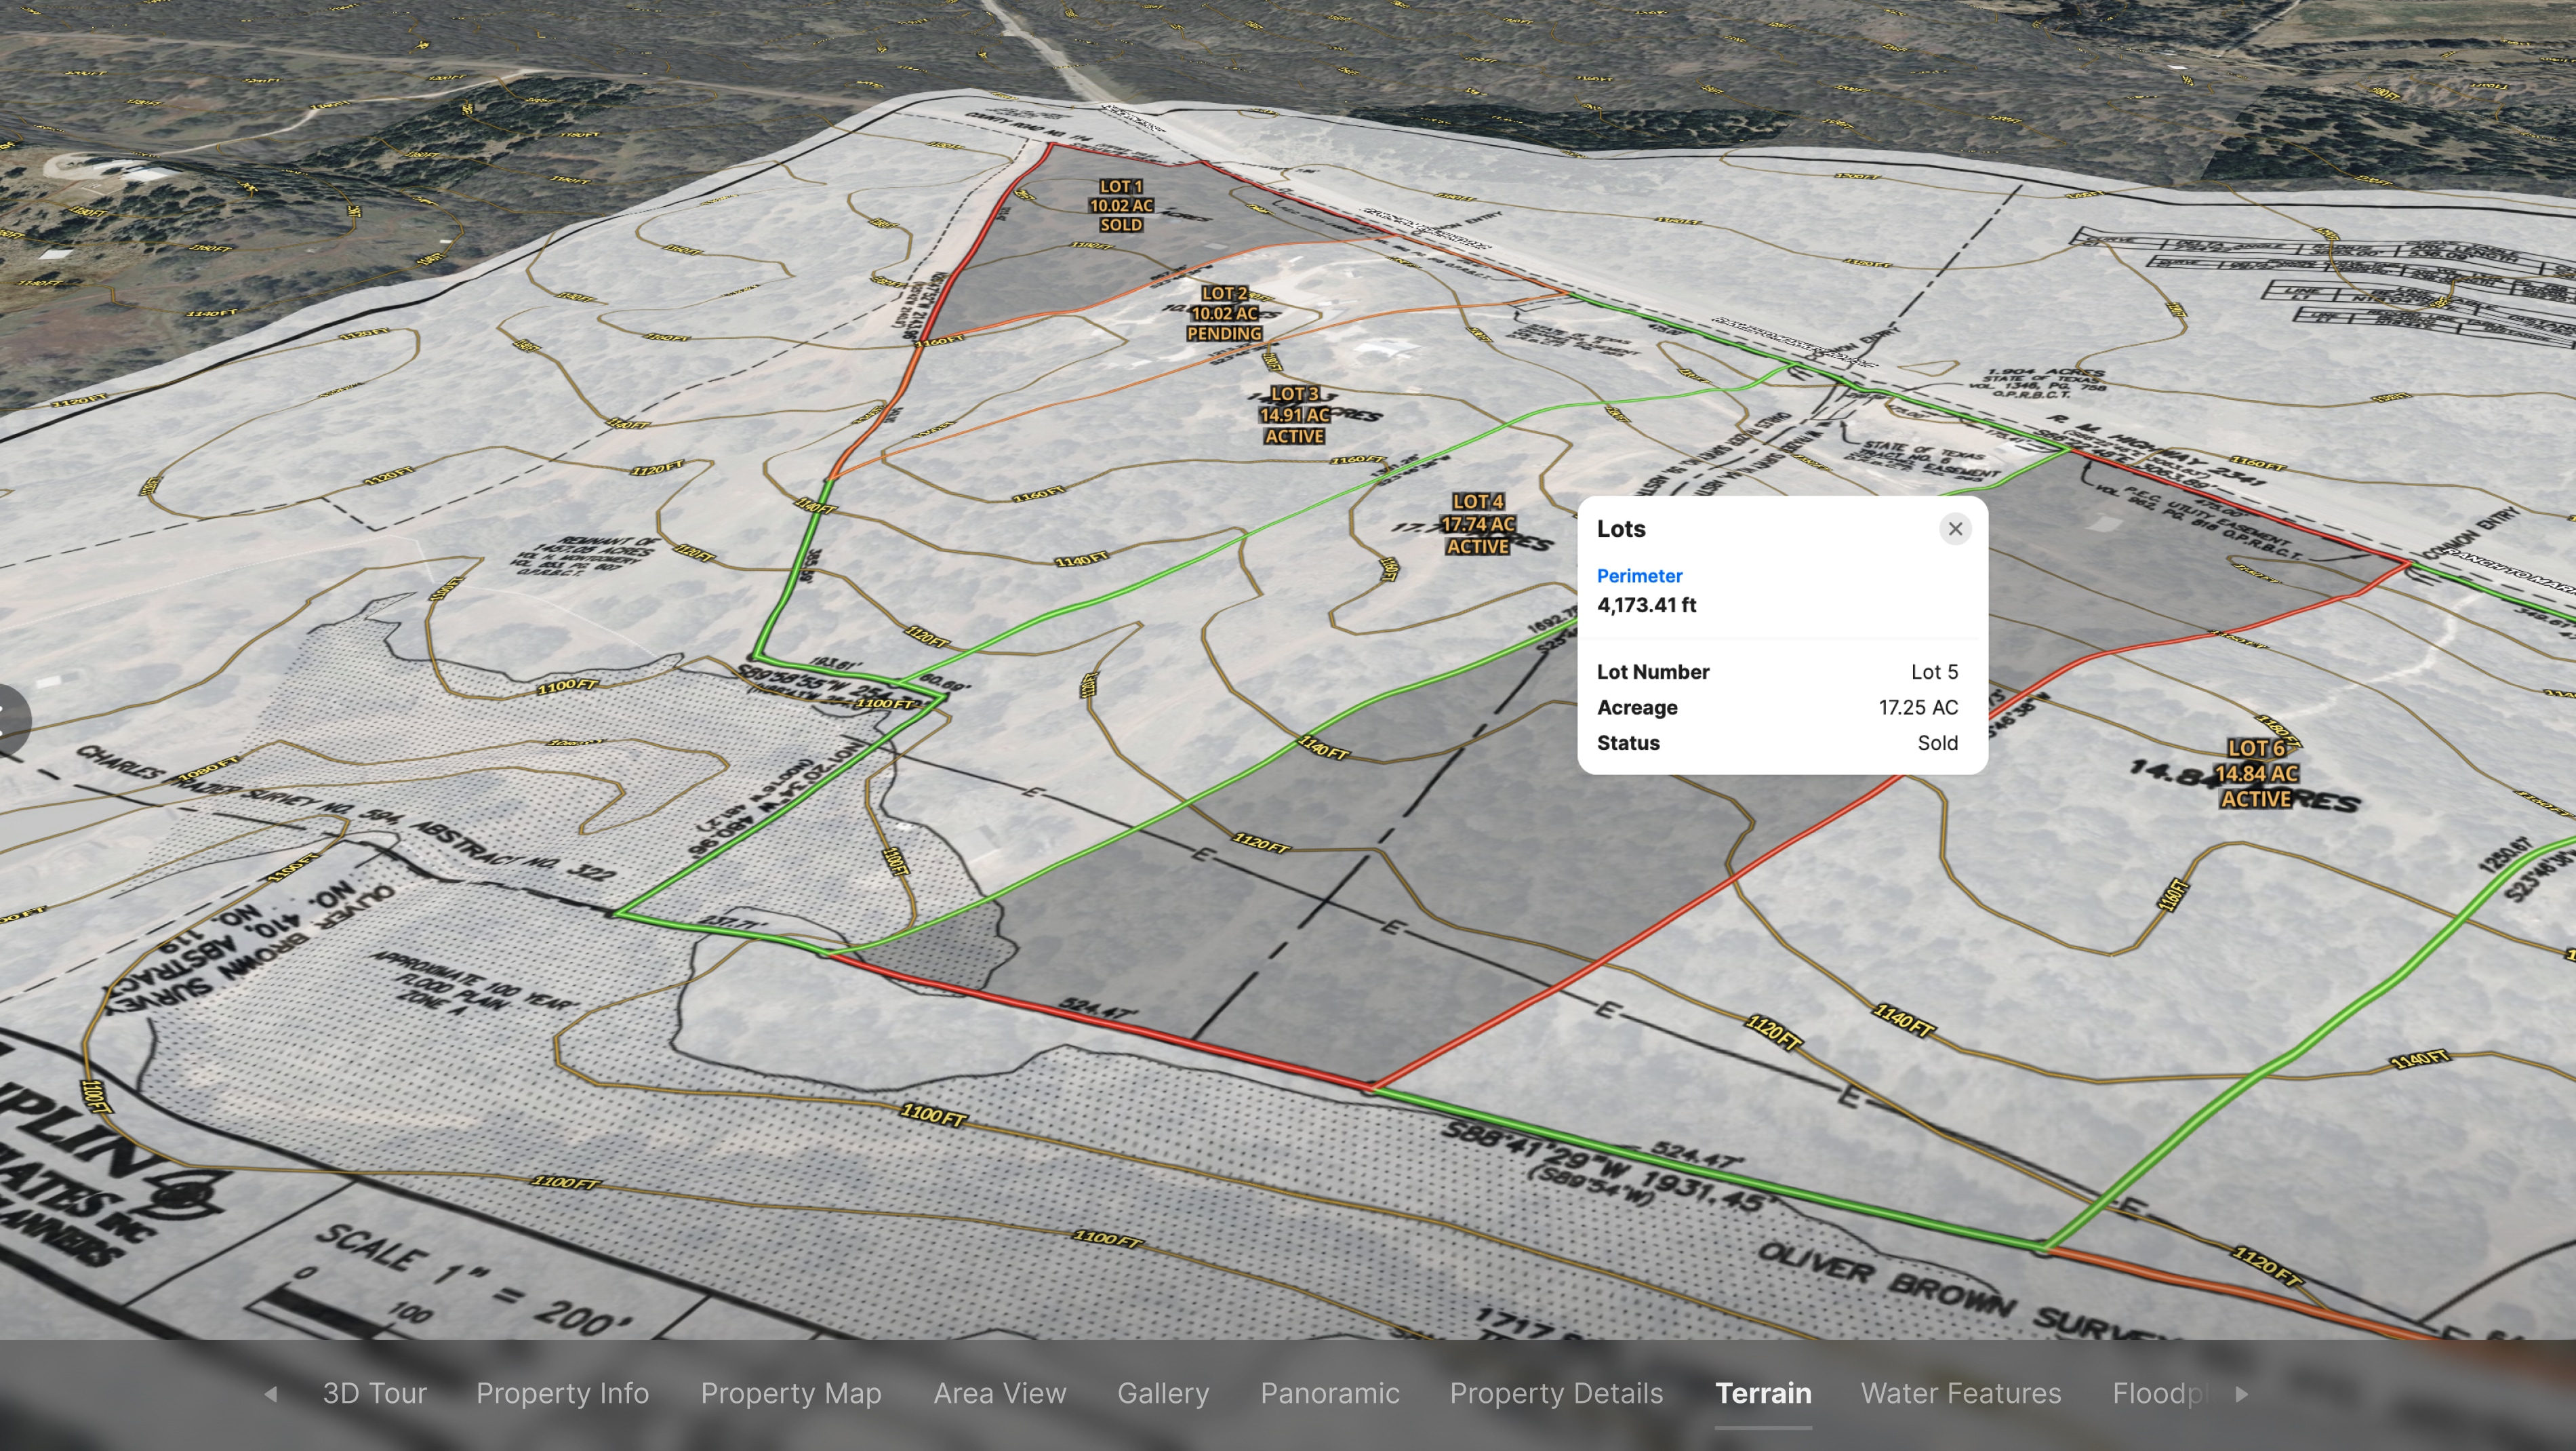2576x1451 pixels.
Task: Select the 17.25 AC acreage value
Action: coord(1918,708)
